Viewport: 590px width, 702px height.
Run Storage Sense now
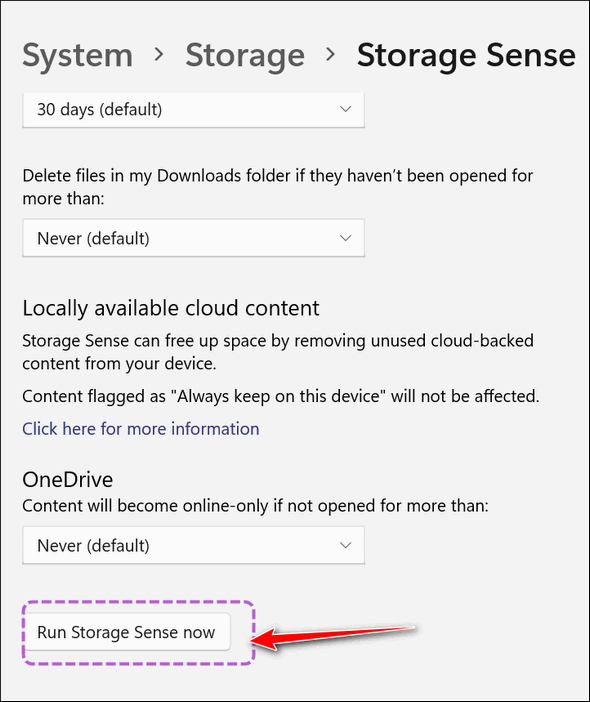(x=126, y=632)
